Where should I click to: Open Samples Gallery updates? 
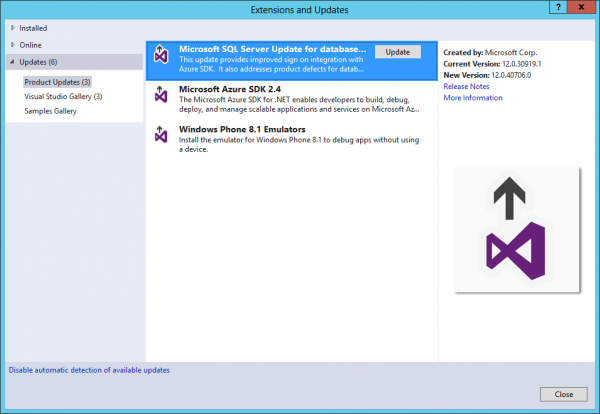pos(51,111)
